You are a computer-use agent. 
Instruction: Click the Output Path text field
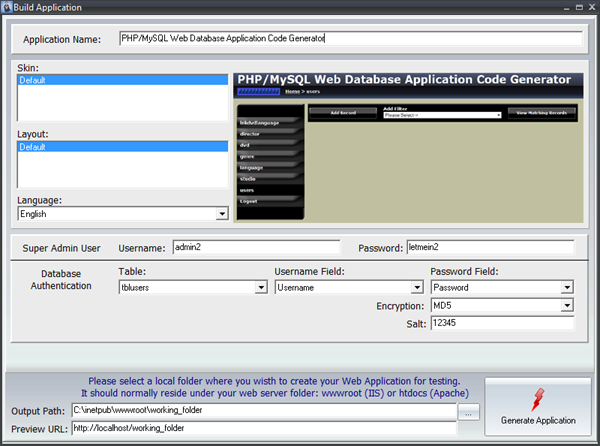click(x=264, y=410)
